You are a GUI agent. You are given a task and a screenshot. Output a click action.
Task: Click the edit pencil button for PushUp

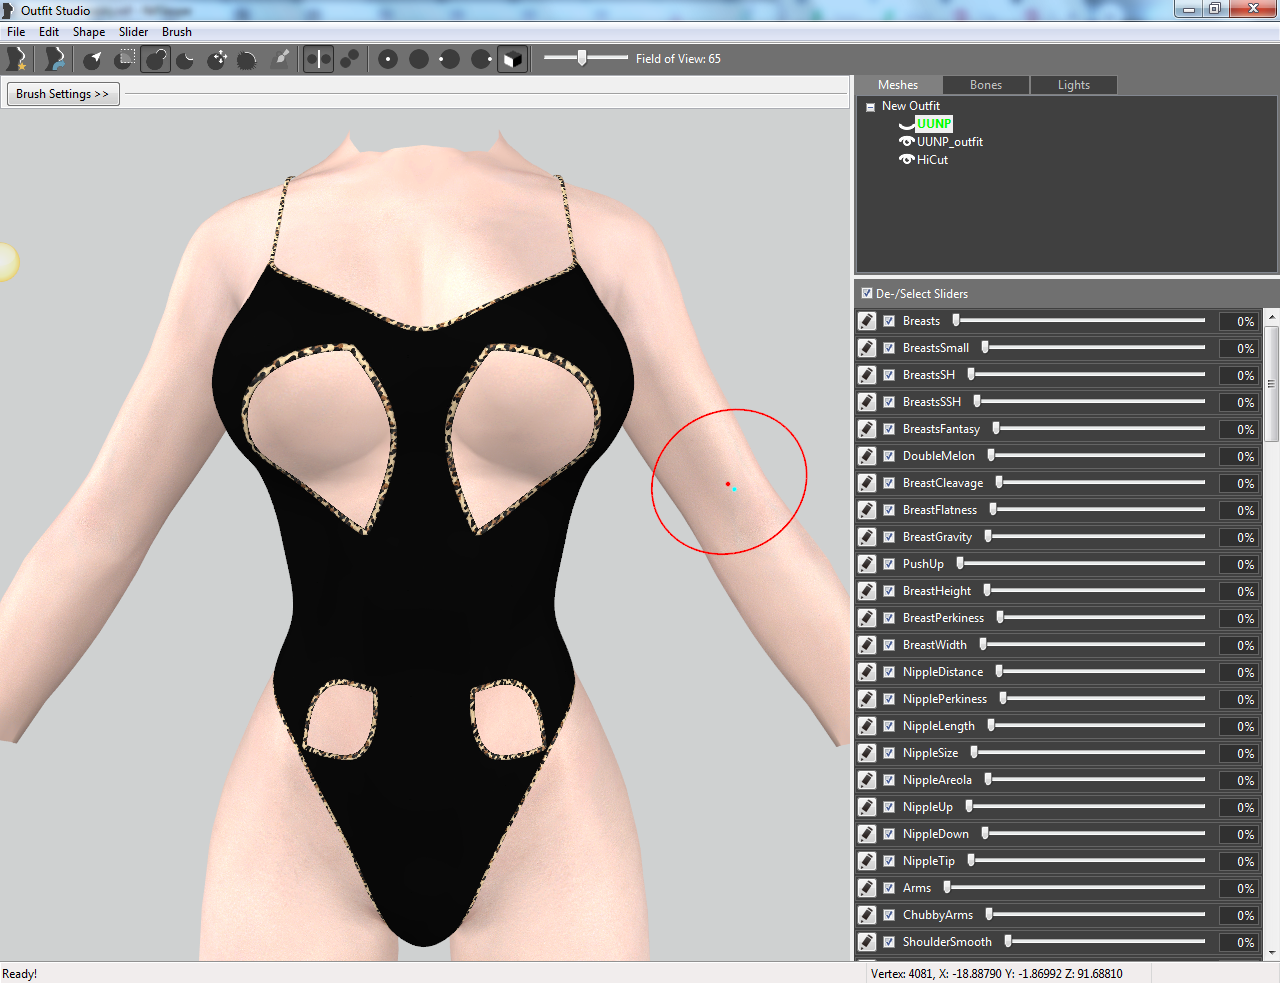[867, 564]
